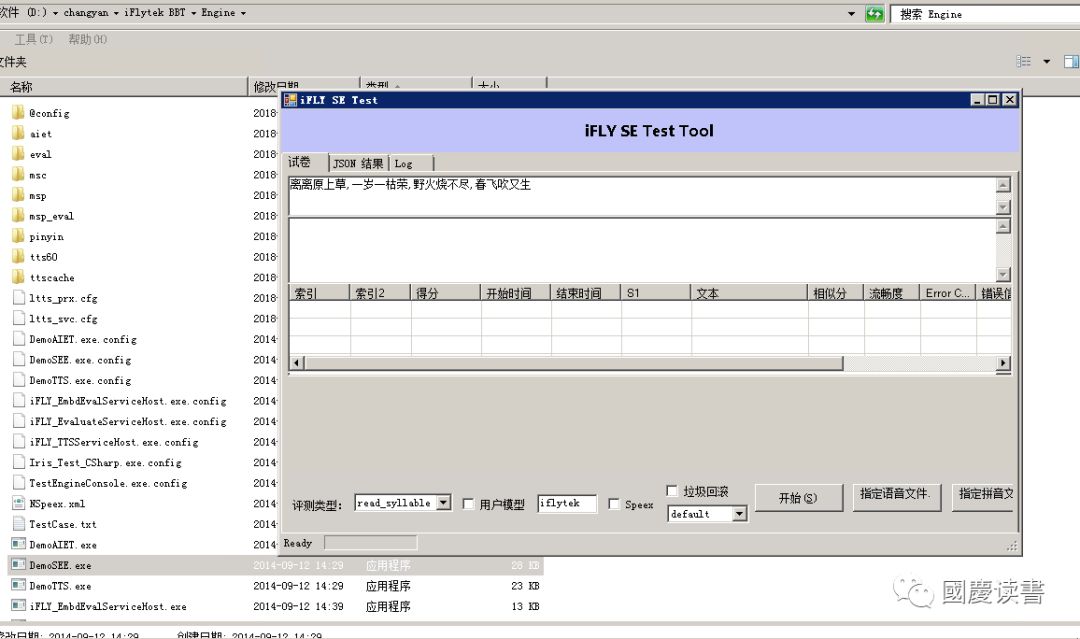Open the @config folder icon
1080x639 pixels.
tap(19, 112)
